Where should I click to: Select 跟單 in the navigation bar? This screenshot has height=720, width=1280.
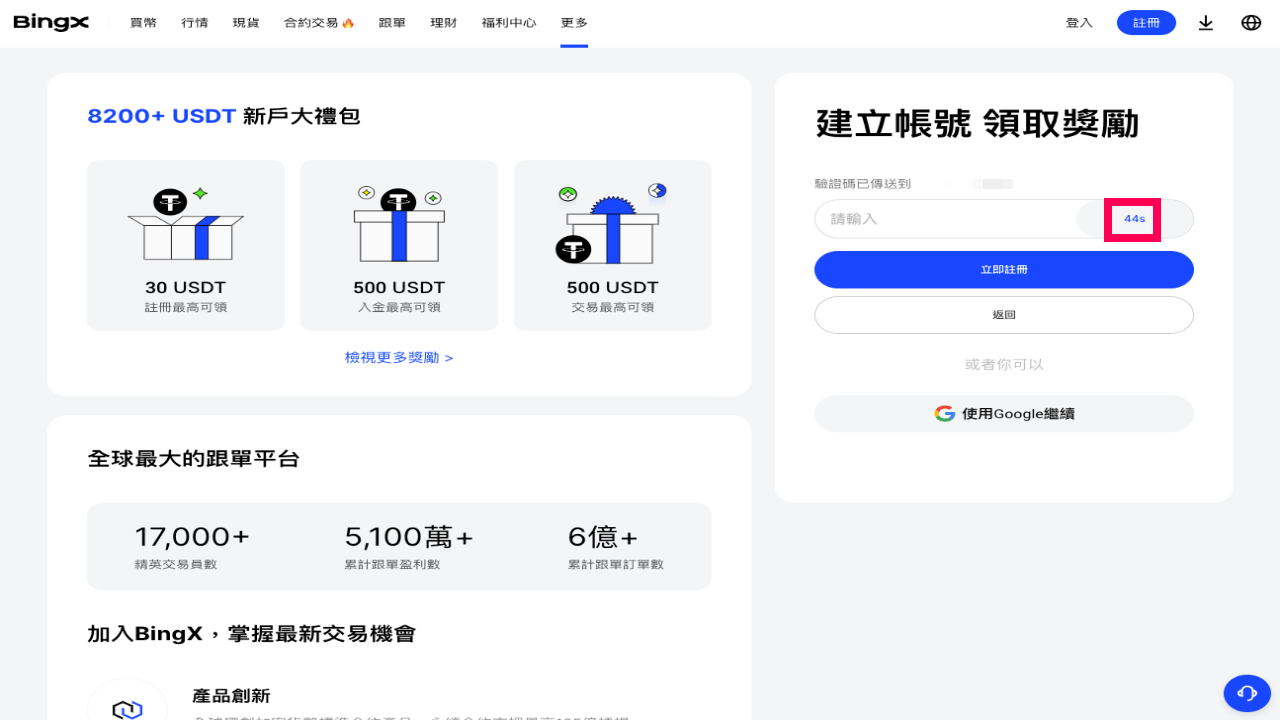coord(392,23)
